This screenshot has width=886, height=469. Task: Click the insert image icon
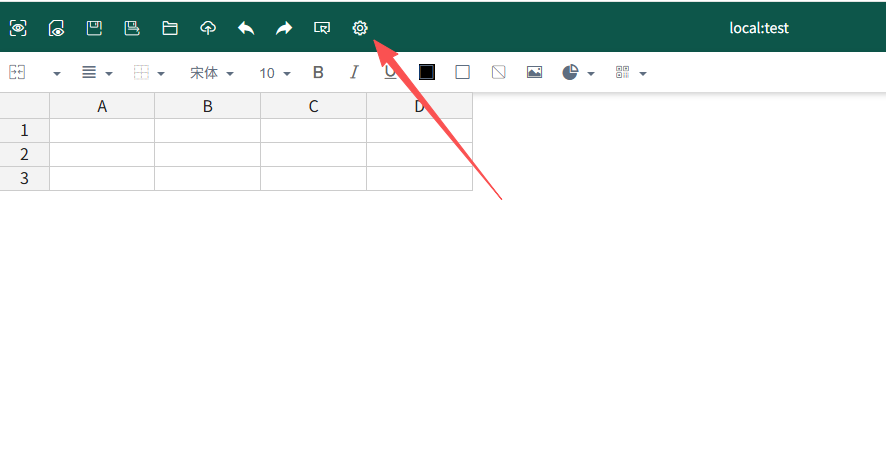click(x=534, y=72)
